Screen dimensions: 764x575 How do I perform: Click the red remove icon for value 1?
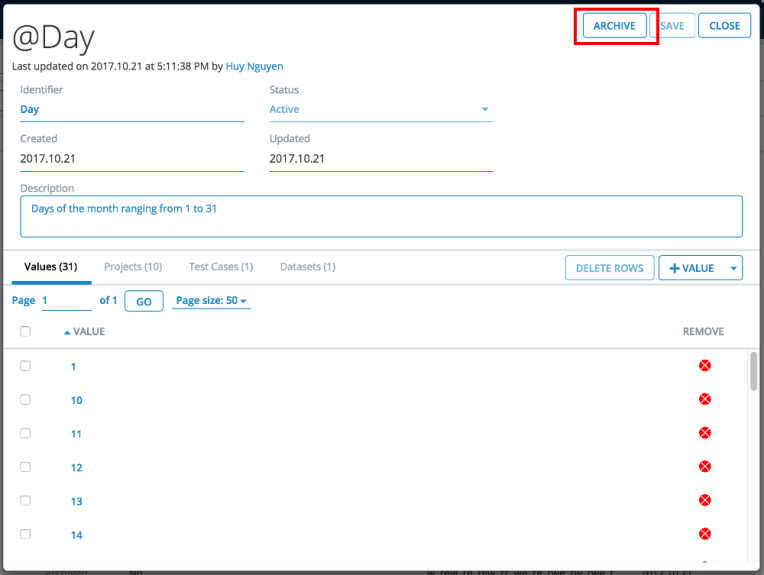click(x=704, y=366)
